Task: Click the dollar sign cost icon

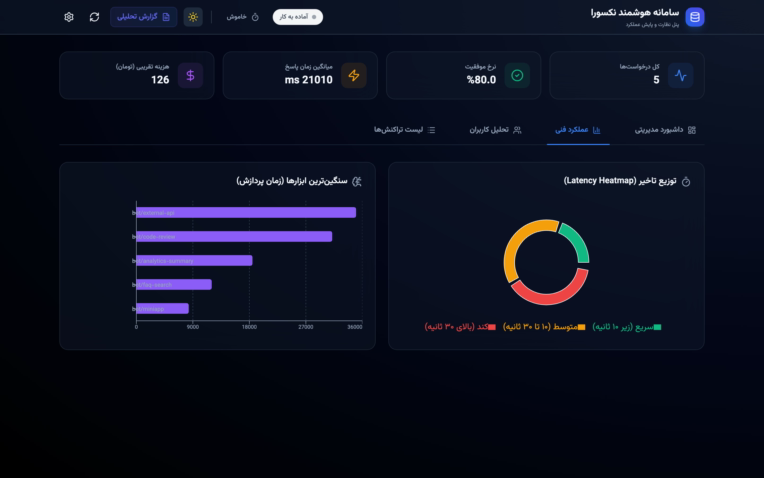Action: 191,76
